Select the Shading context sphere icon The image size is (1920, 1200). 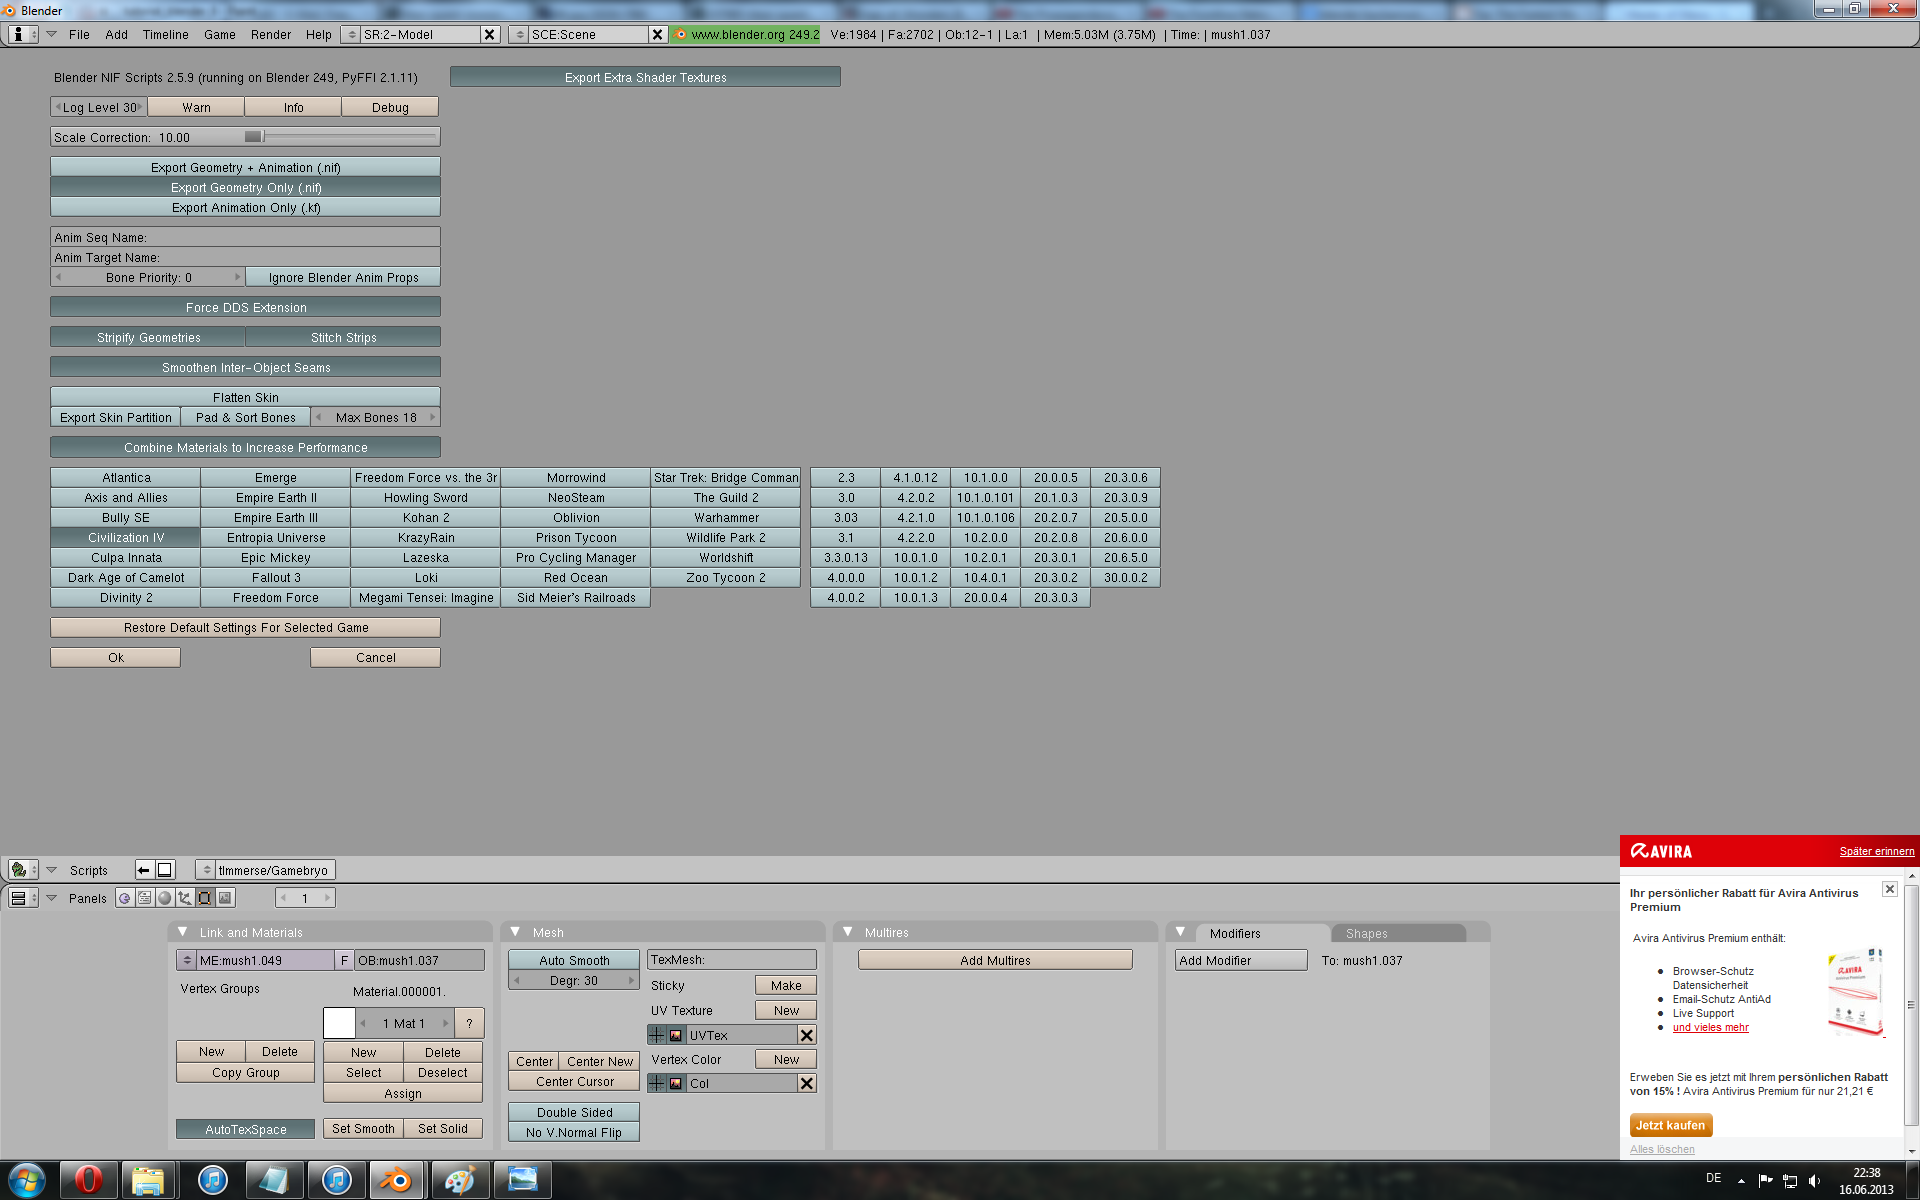[x=165, y=898]
